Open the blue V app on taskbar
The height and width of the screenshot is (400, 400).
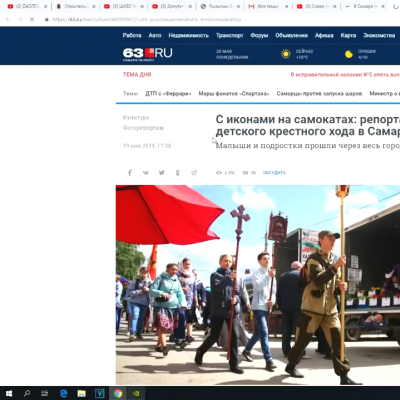tap(100, 394)
